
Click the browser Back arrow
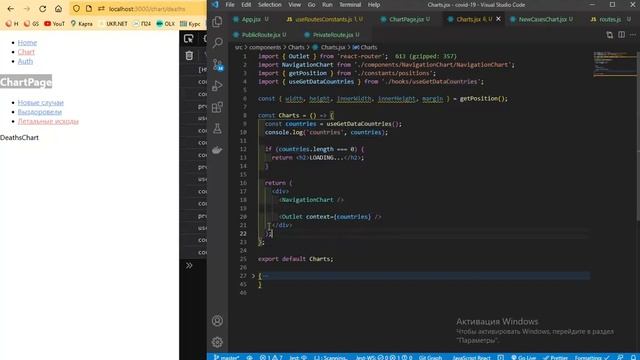point(11,9)
